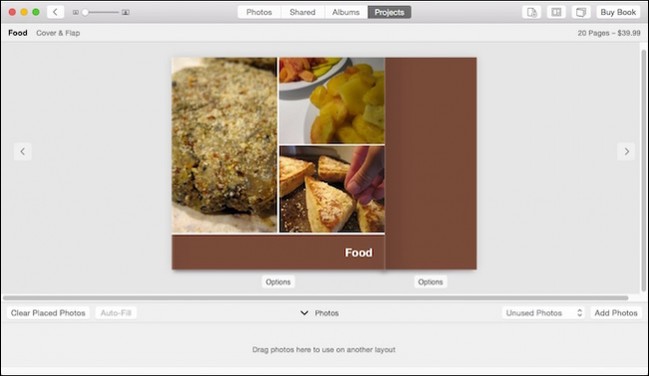Select the toast triangles cover photo
The width and height of the screenshot is (649, 376).
[332, 189]
